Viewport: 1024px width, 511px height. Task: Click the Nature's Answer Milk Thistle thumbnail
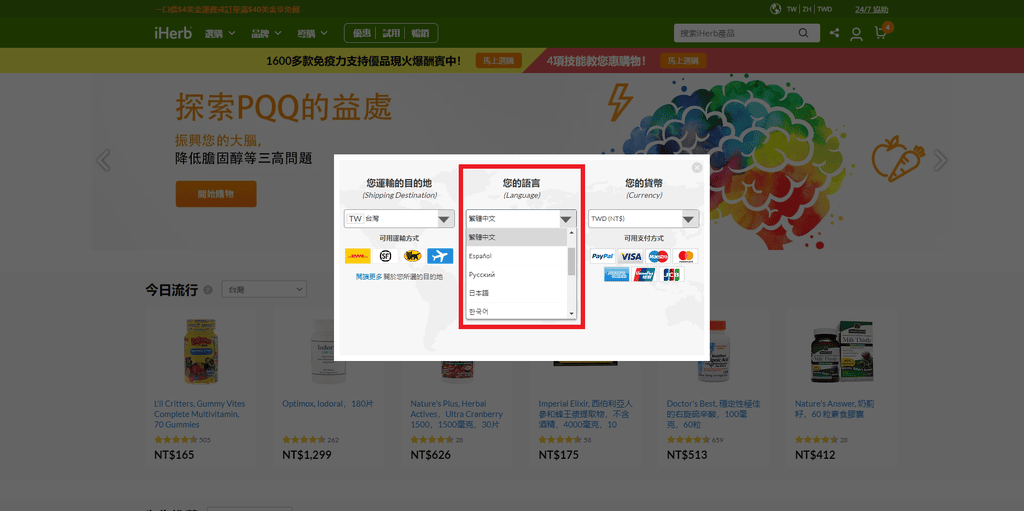(x=842, y=352)
